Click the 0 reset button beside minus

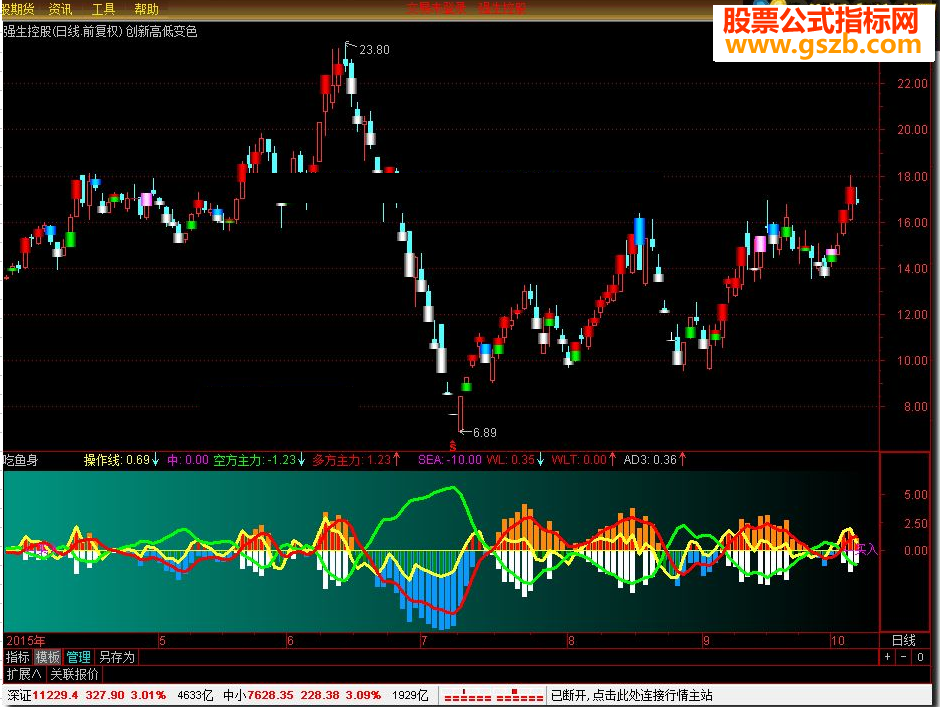(921, 657)
